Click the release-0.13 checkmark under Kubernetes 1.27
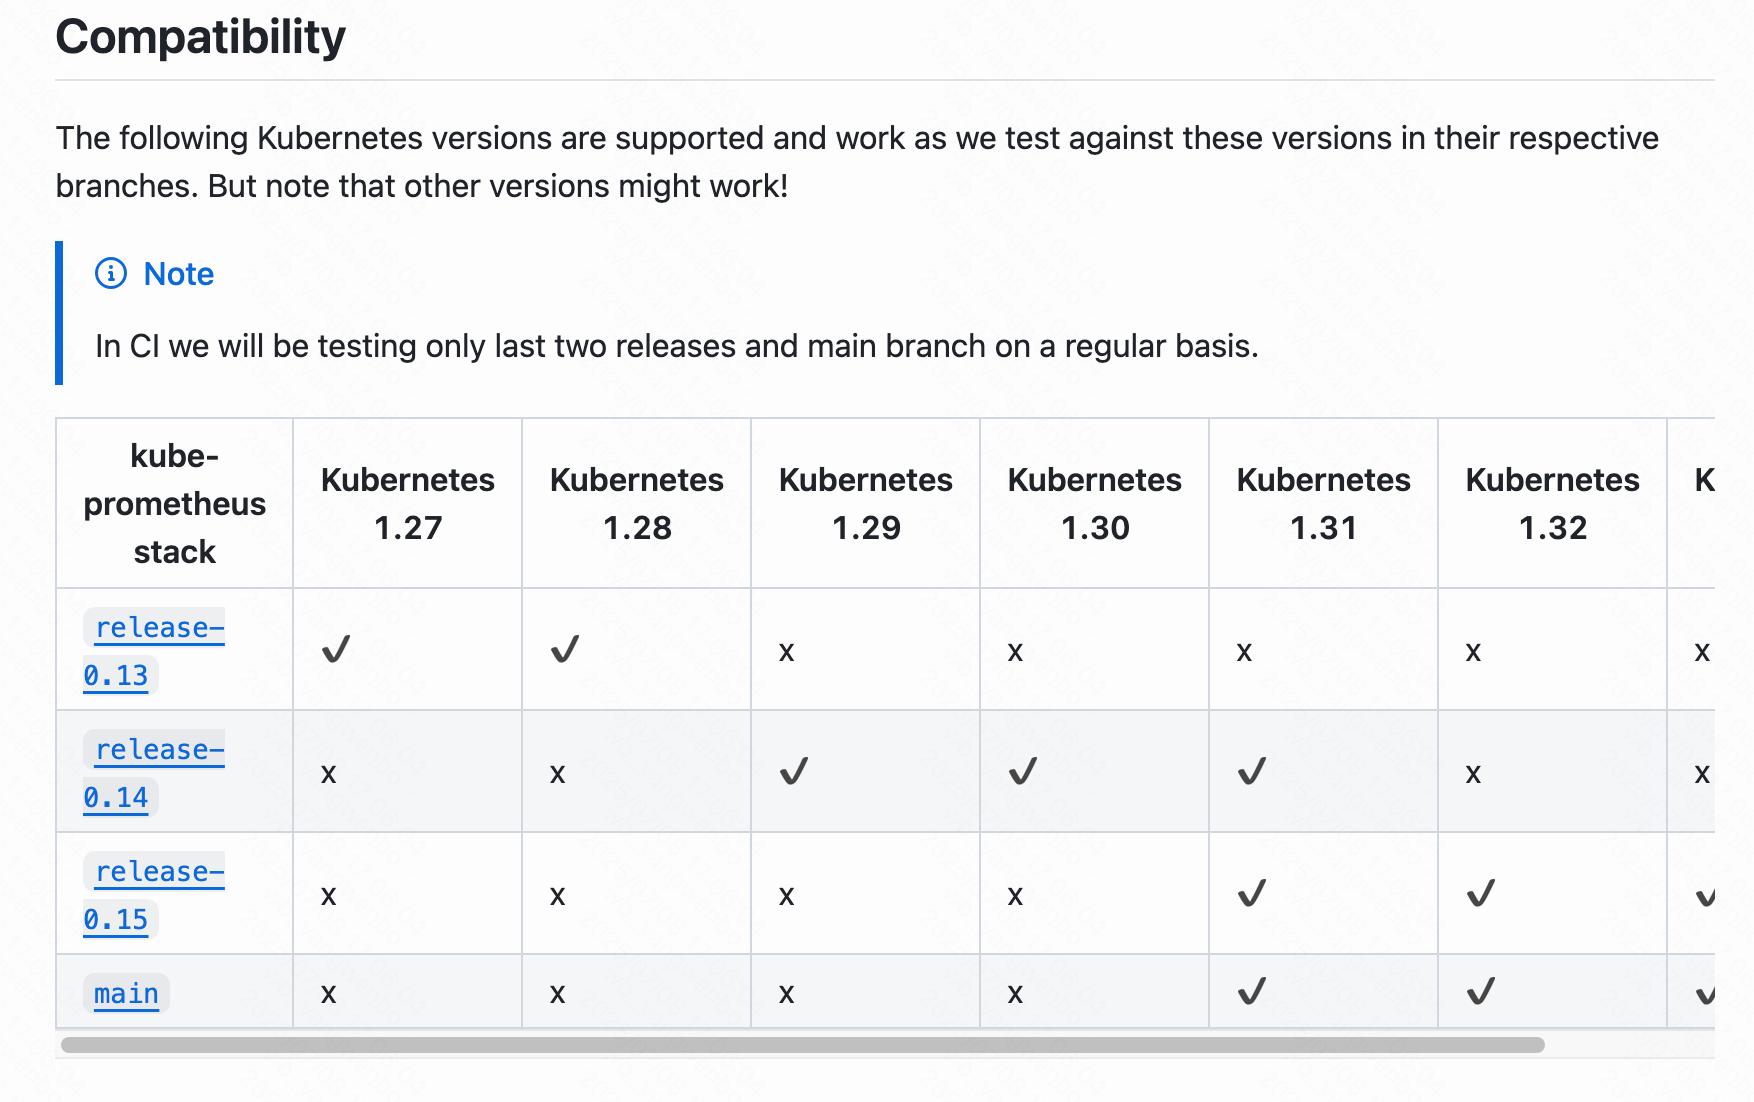The height and width of the screenshot is (1102, 1754). click(336, 650)
